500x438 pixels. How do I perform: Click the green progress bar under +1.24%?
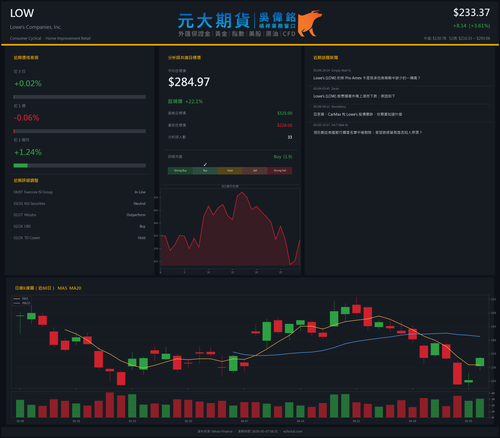[x=80, y=165]
